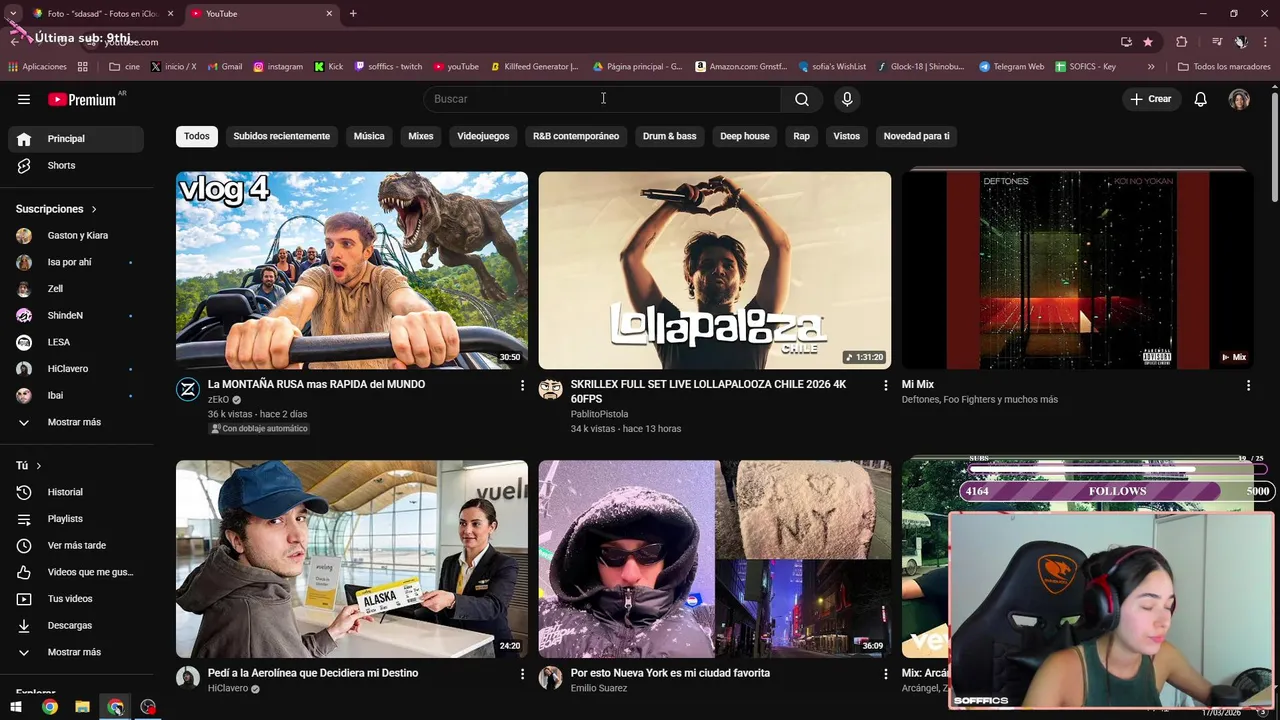This screenshot has width=1280, height=720.
Task: Focus the Buscar search field
Action: coord(602,99)
